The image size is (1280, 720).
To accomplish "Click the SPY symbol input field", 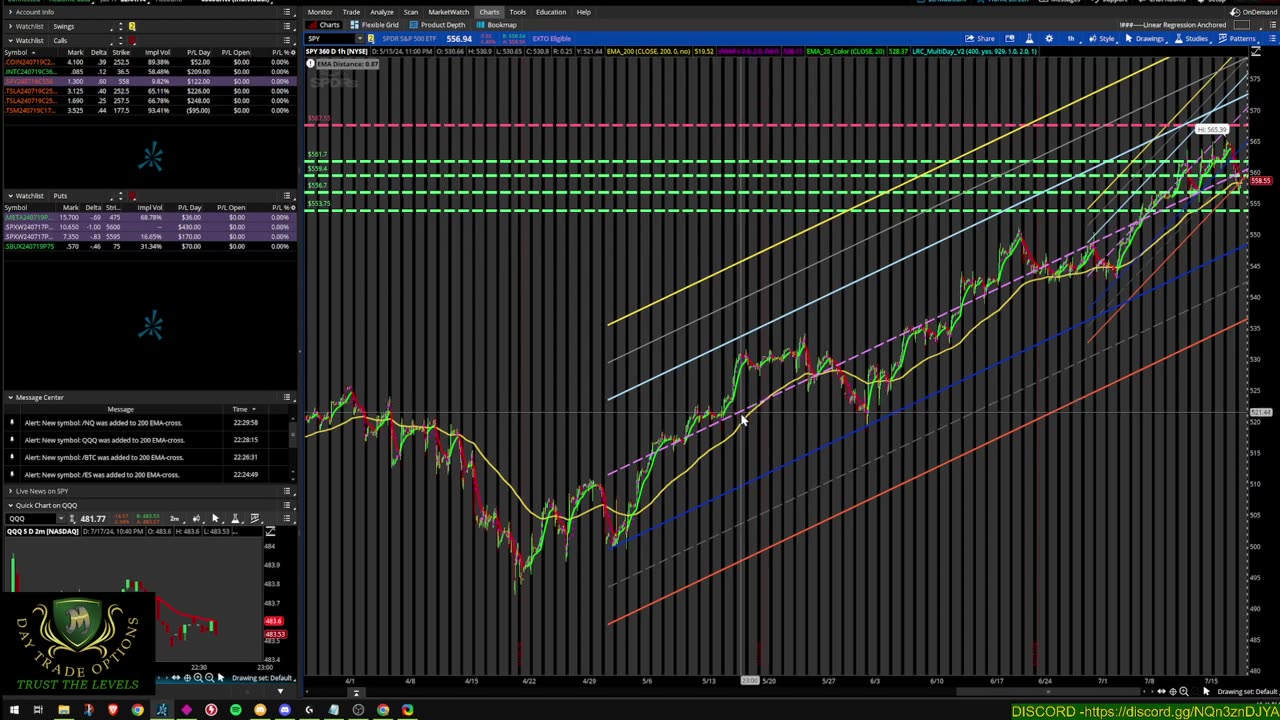I will coord(330,38).
